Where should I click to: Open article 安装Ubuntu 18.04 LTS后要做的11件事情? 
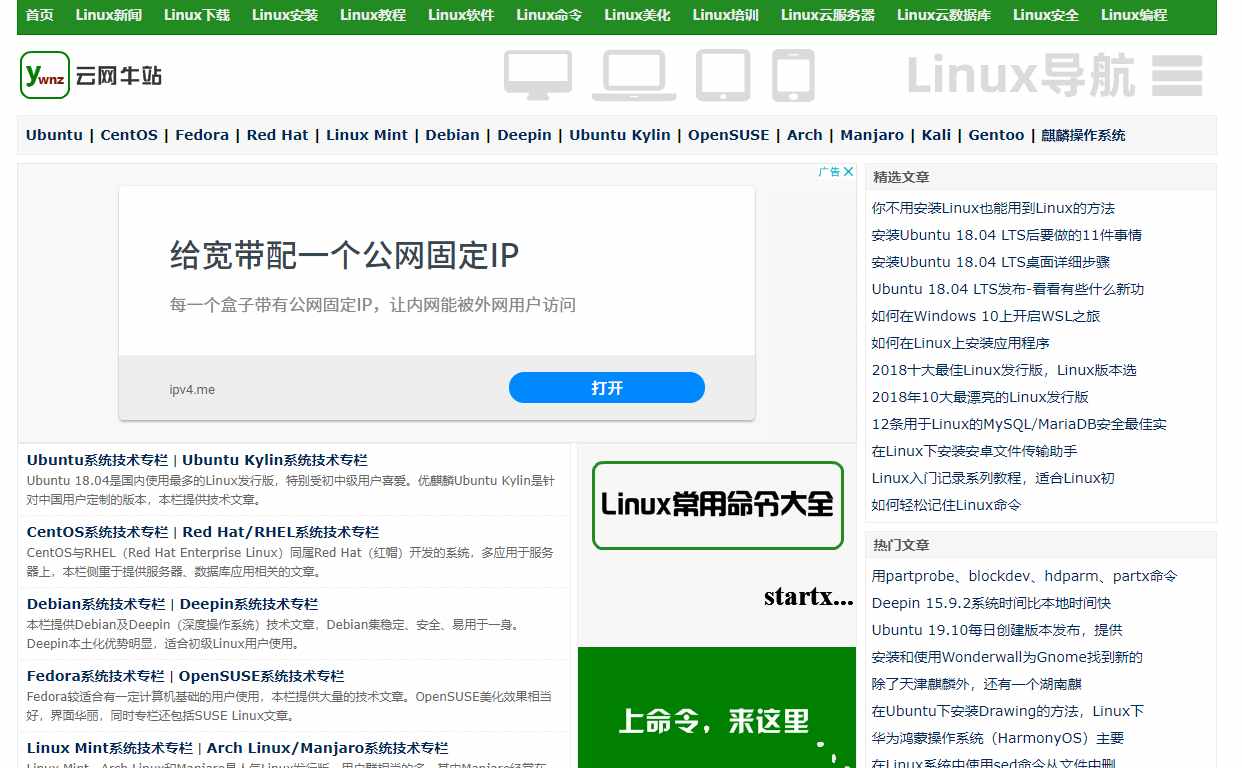(1007, 235)
